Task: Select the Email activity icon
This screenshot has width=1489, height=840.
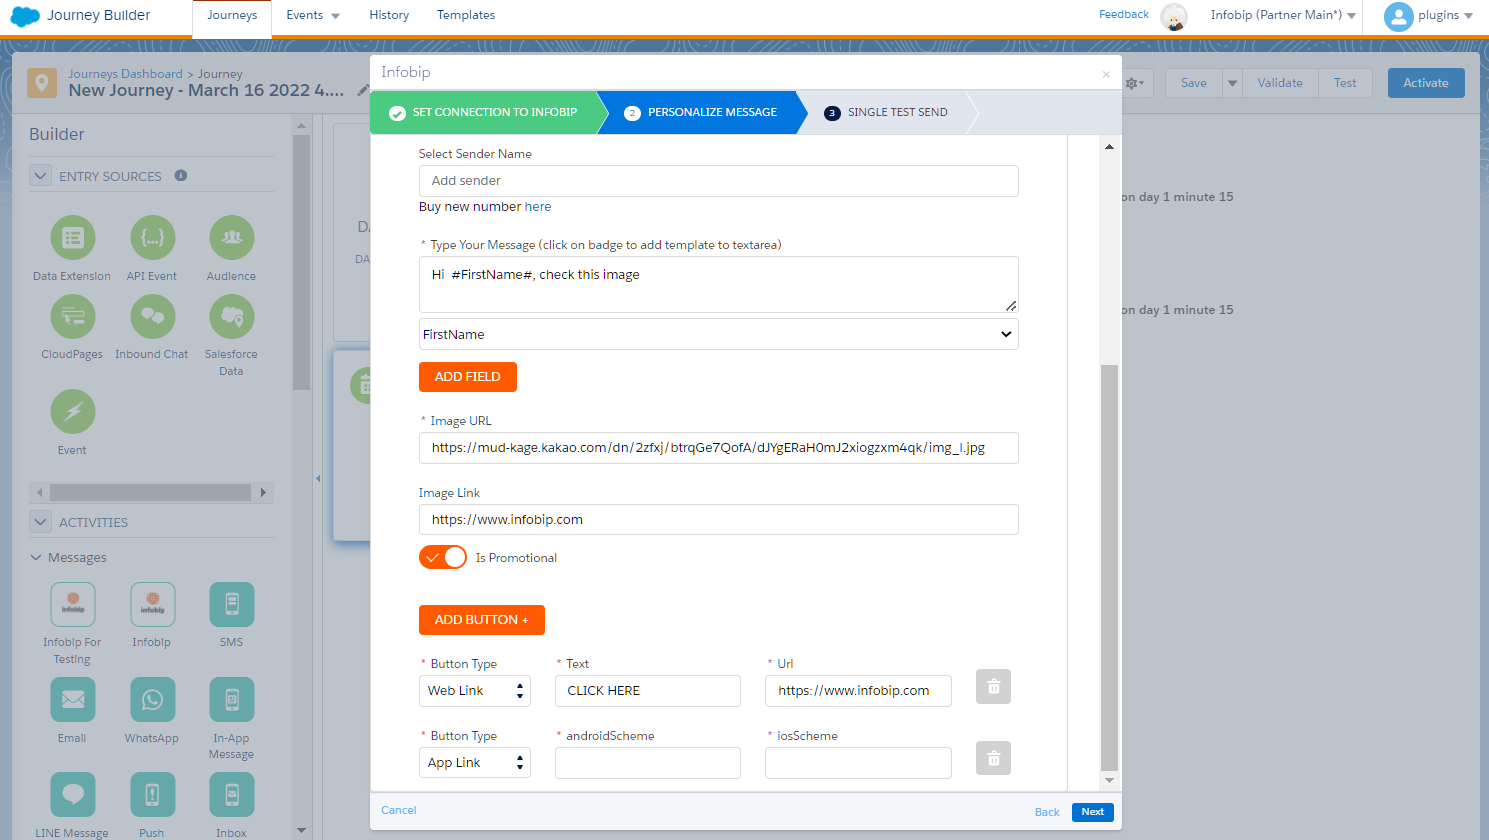Action: tap(73, 700)
